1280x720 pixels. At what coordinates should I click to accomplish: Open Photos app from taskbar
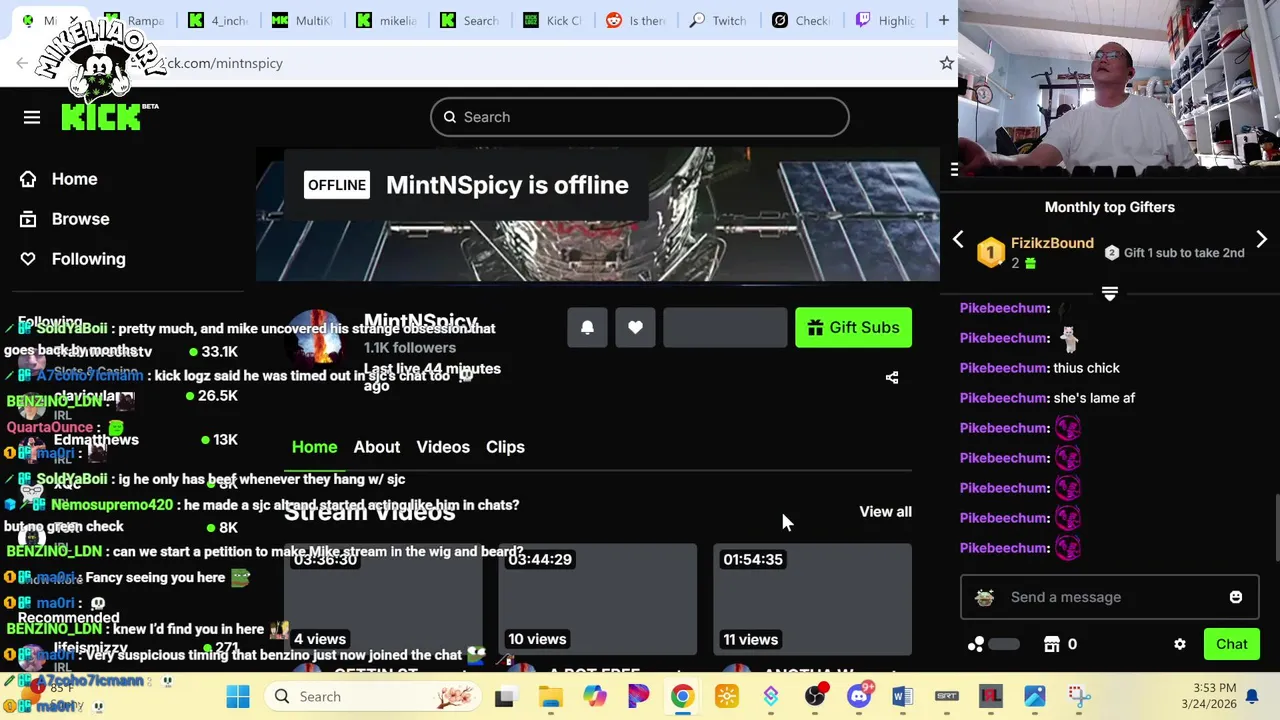point(1034,696)
